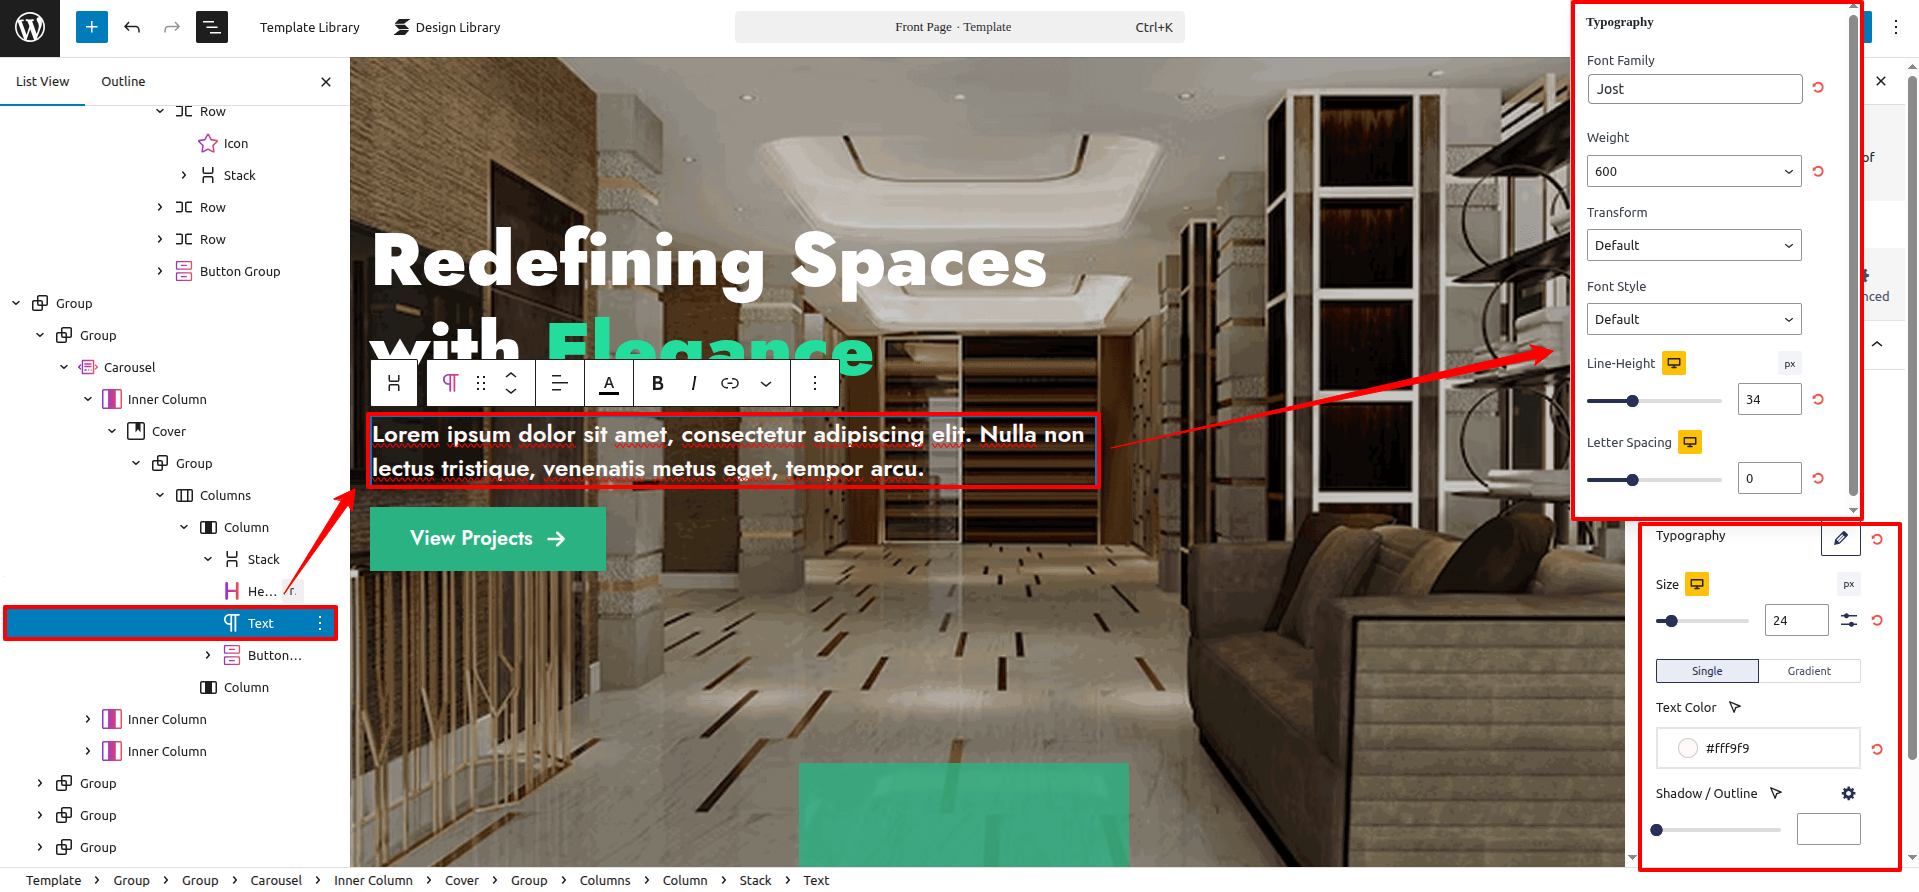
Task: Toggle Line-Height responsive device icon
Action: (1674, 363)
